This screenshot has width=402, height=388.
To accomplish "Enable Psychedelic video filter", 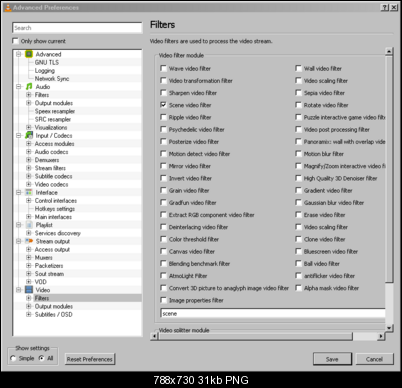I will 163,129.
